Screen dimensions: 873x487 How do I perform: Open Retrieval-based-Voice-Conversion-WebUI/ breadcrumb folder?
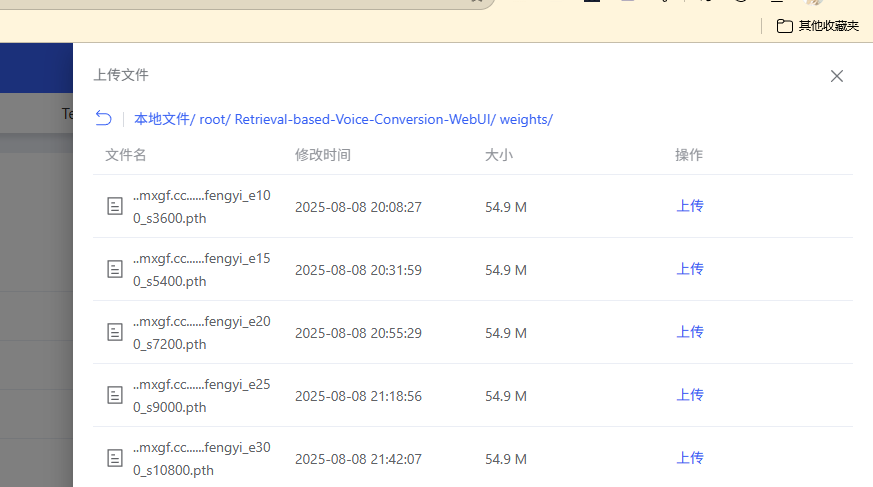coord(365,119)
